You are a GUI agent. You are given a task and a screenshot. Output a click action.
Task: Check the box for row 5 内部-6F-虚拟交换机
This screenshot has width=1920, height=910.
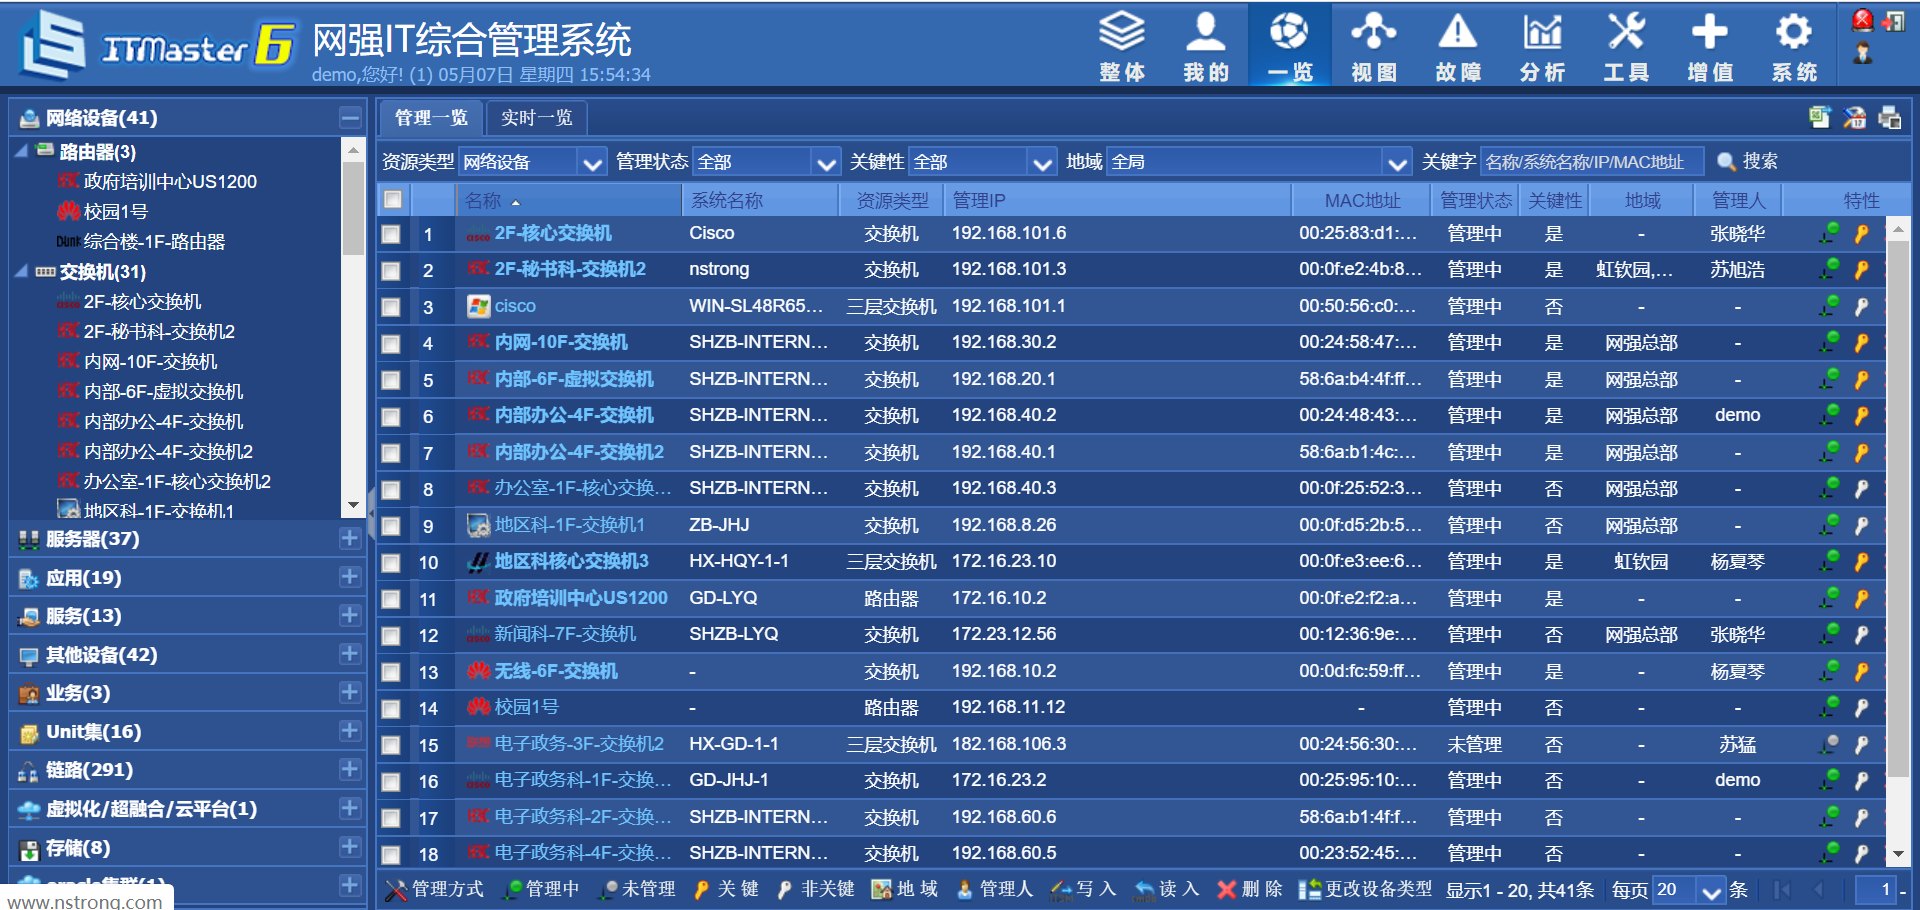click(391, 380)
